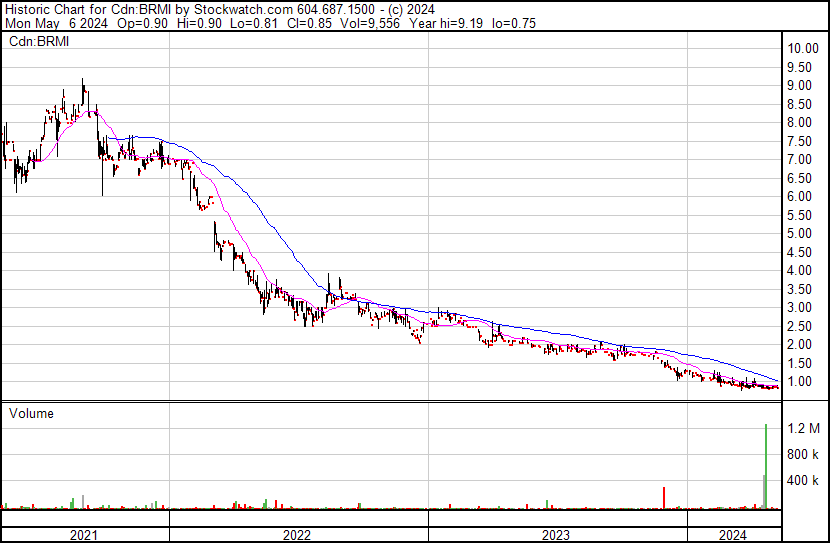Click the 1.2 M volume axis label
This screenshot has height=543, width=830.
[x=803, y=428]
